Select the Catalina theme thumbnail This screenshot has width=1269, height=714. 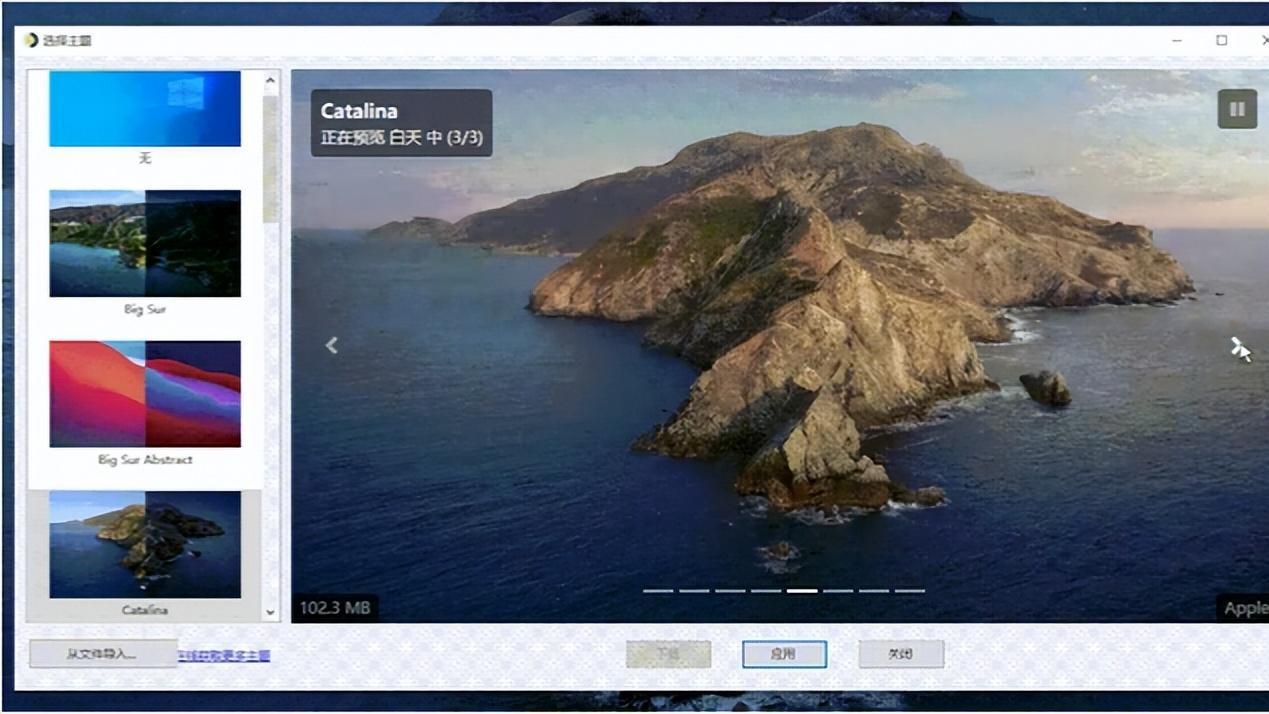(x=145, y=544)
